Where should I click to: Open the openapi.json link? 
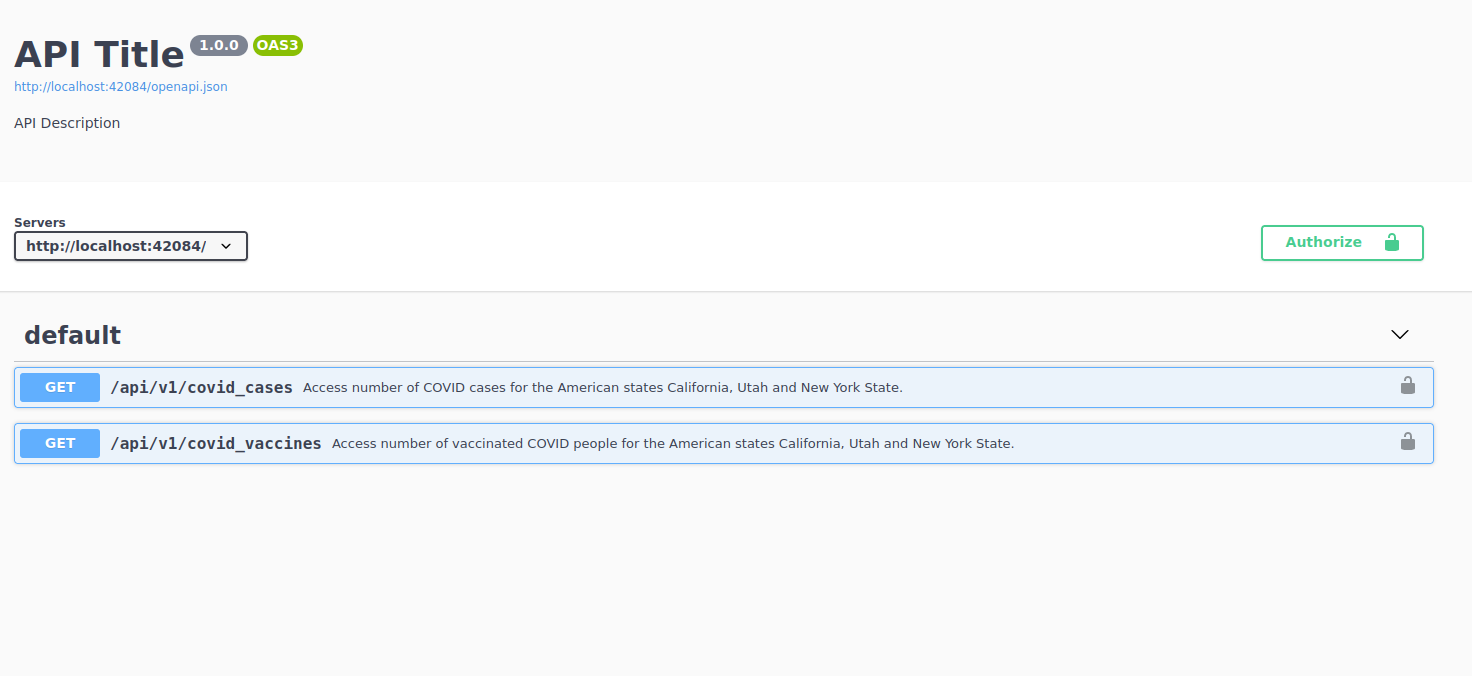(x=121, y=87)
